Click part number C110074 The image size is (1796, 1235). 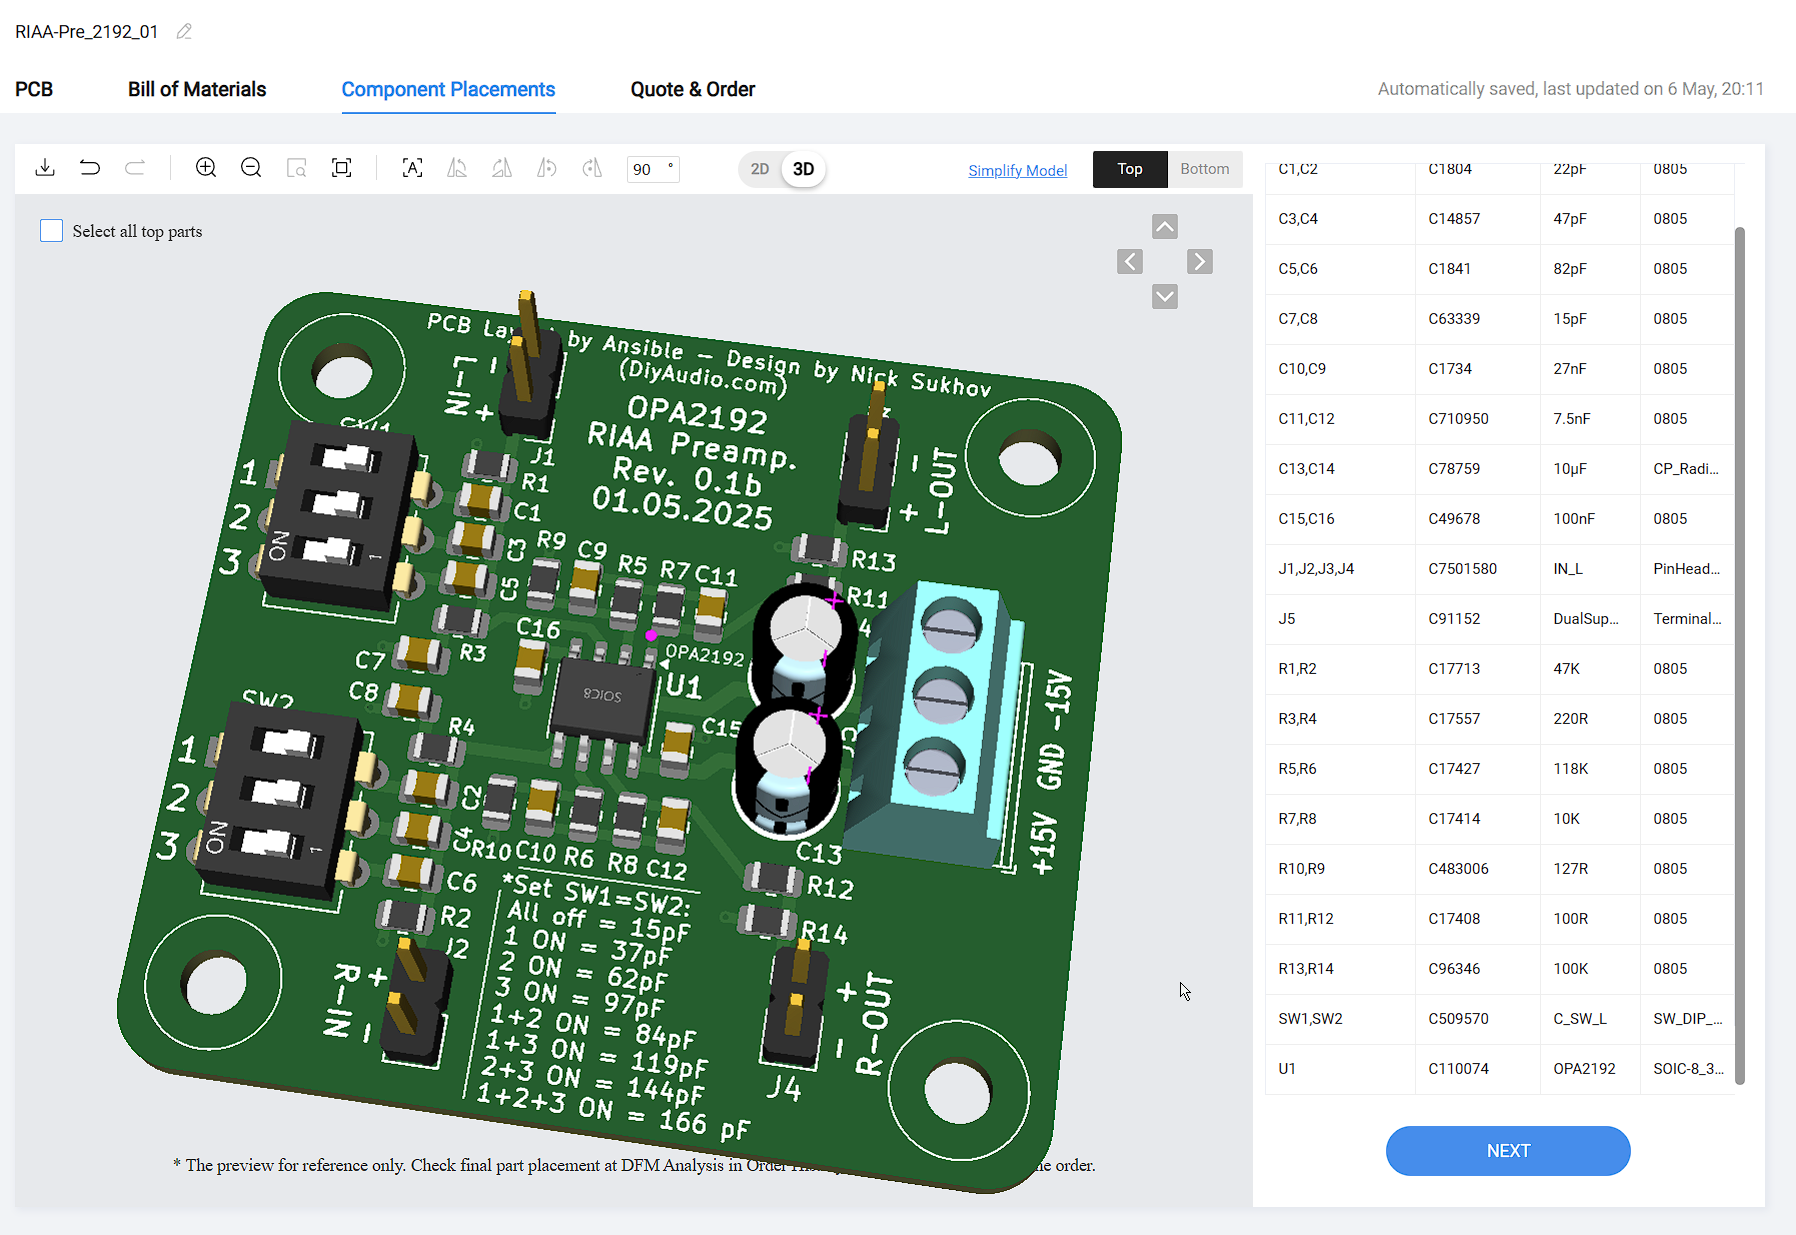[1458, 1069]
